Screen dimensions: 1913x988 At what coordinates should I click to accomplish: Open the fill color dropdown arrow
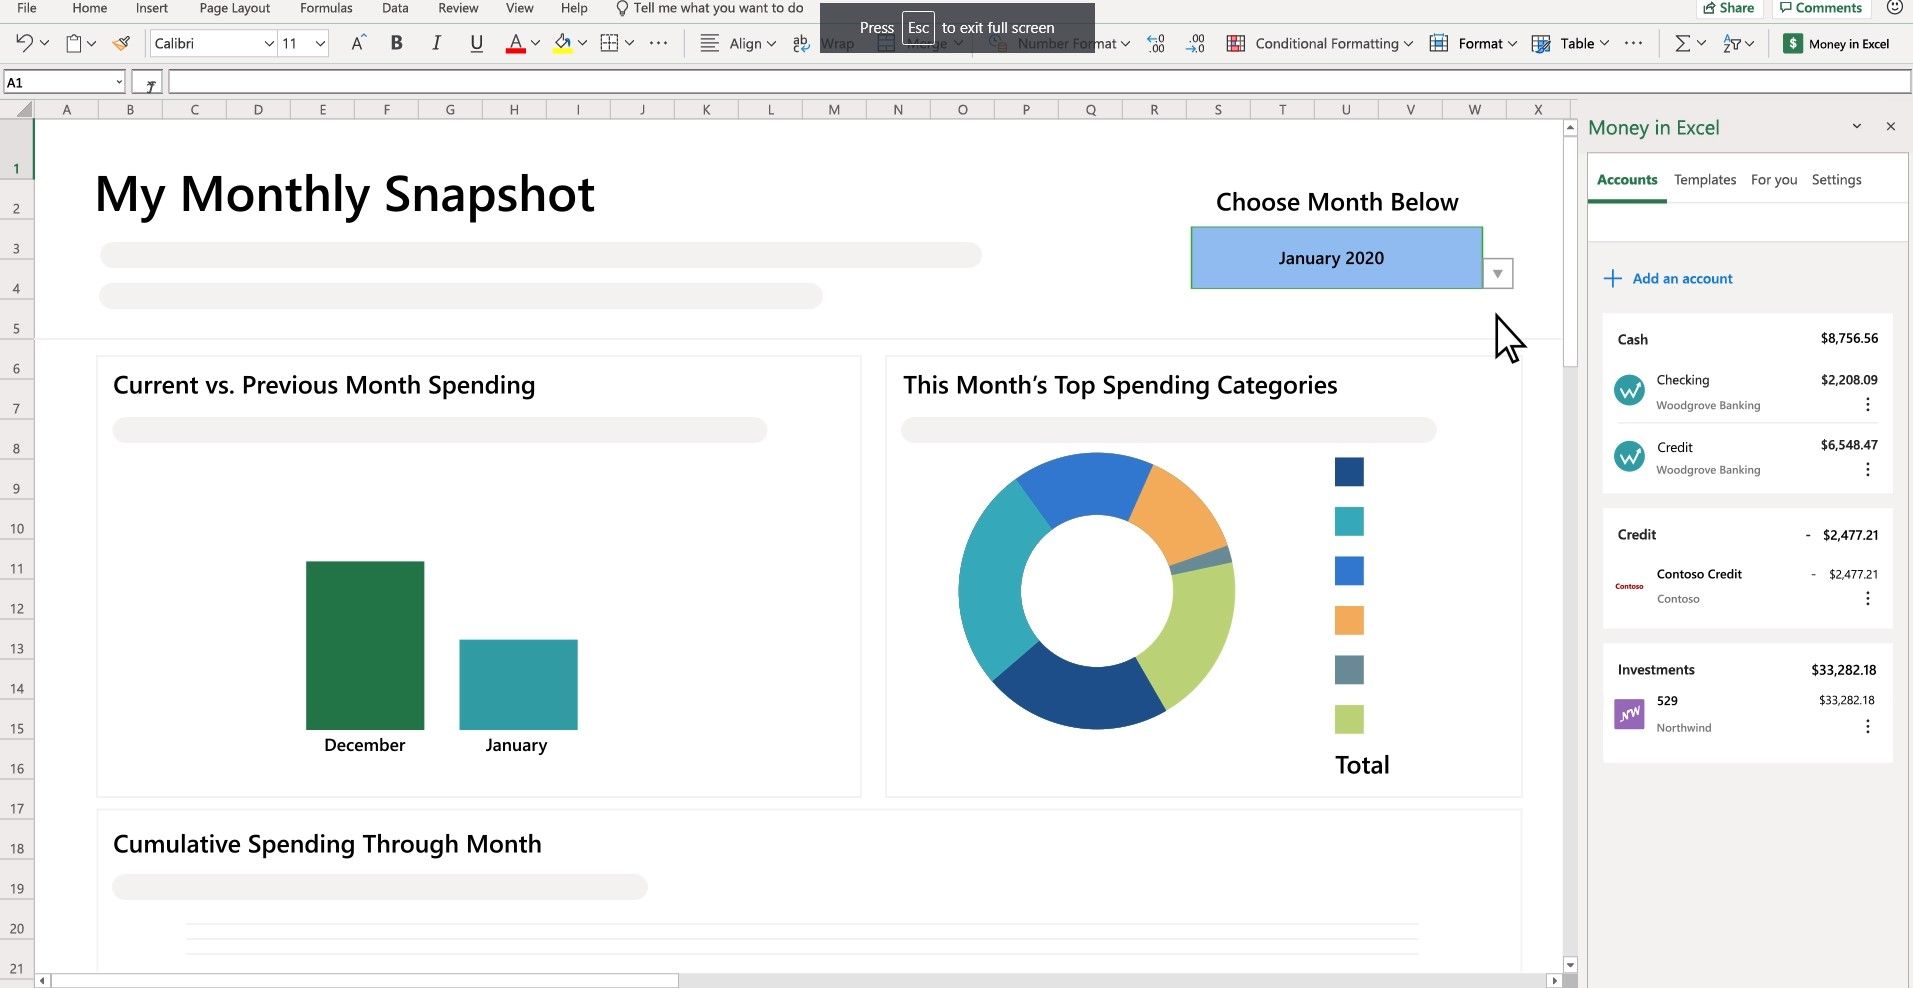(582, 43)
